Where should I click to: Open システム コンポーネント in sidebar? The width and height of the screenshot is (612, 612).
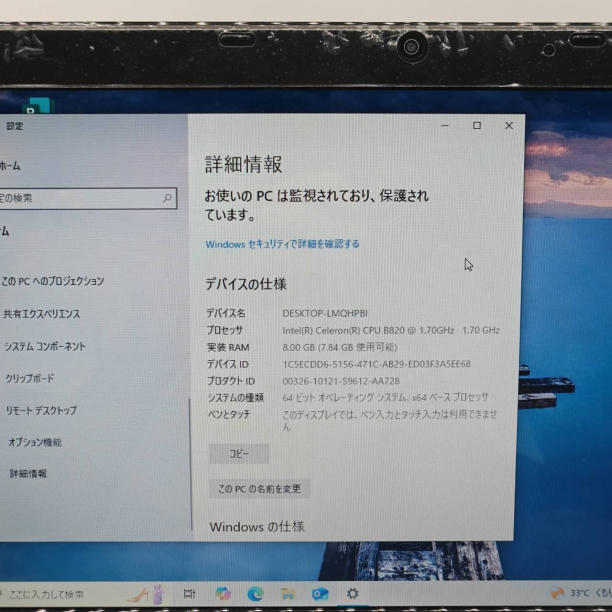(x=44, y=346)
